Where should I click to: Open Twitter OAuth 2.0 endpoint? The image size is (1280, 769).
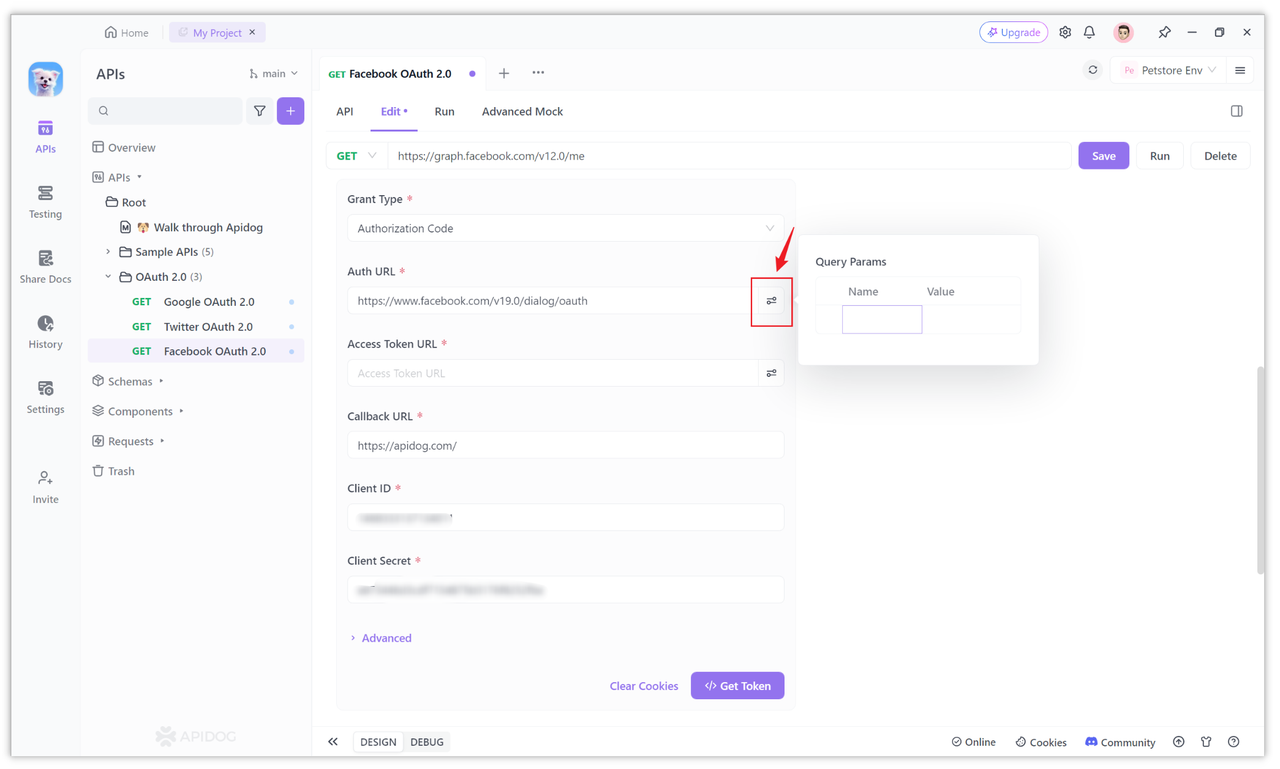click(196, 327)
